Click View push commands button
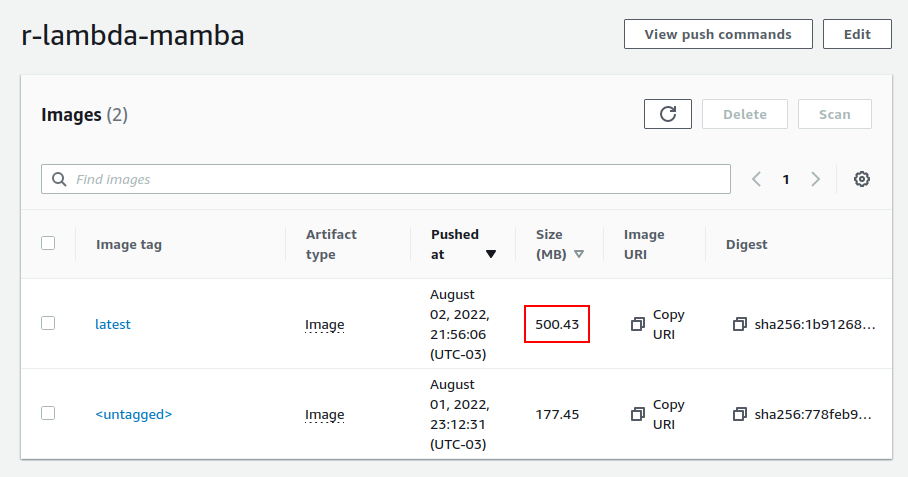This screenshot has width=908, height=477. click(718, 34)
